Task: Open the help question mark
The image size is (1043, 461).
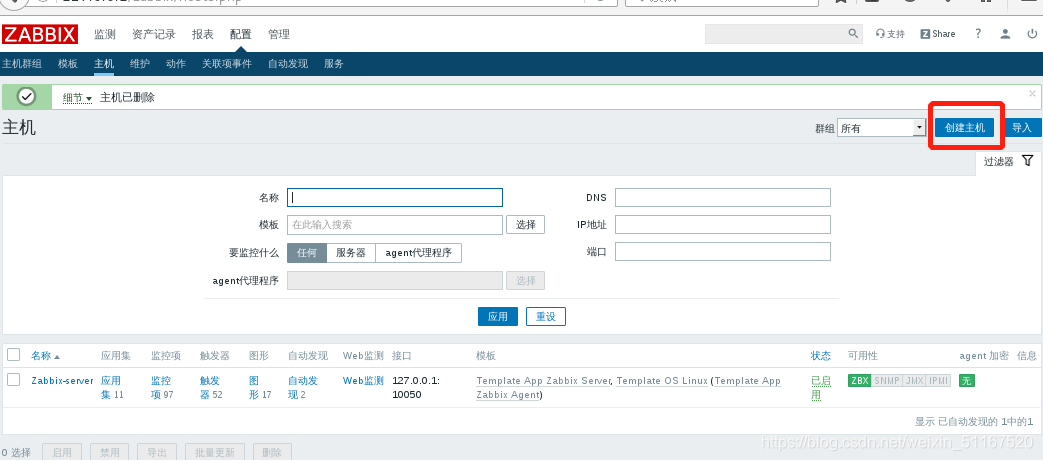Action: (x=978, y=33)
